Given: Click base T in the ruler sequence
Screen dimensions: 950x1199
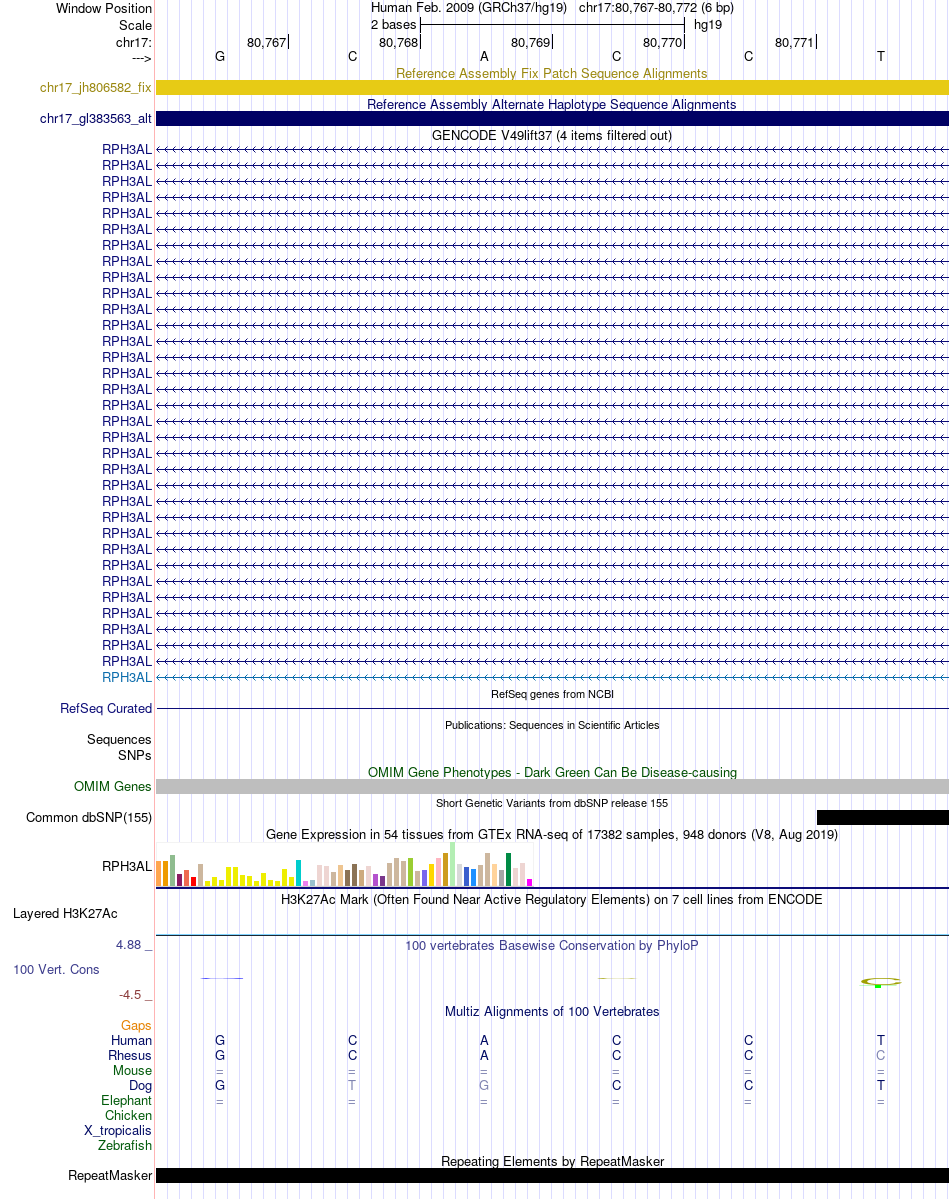Looking at the screenshot, I should point(880,57).
